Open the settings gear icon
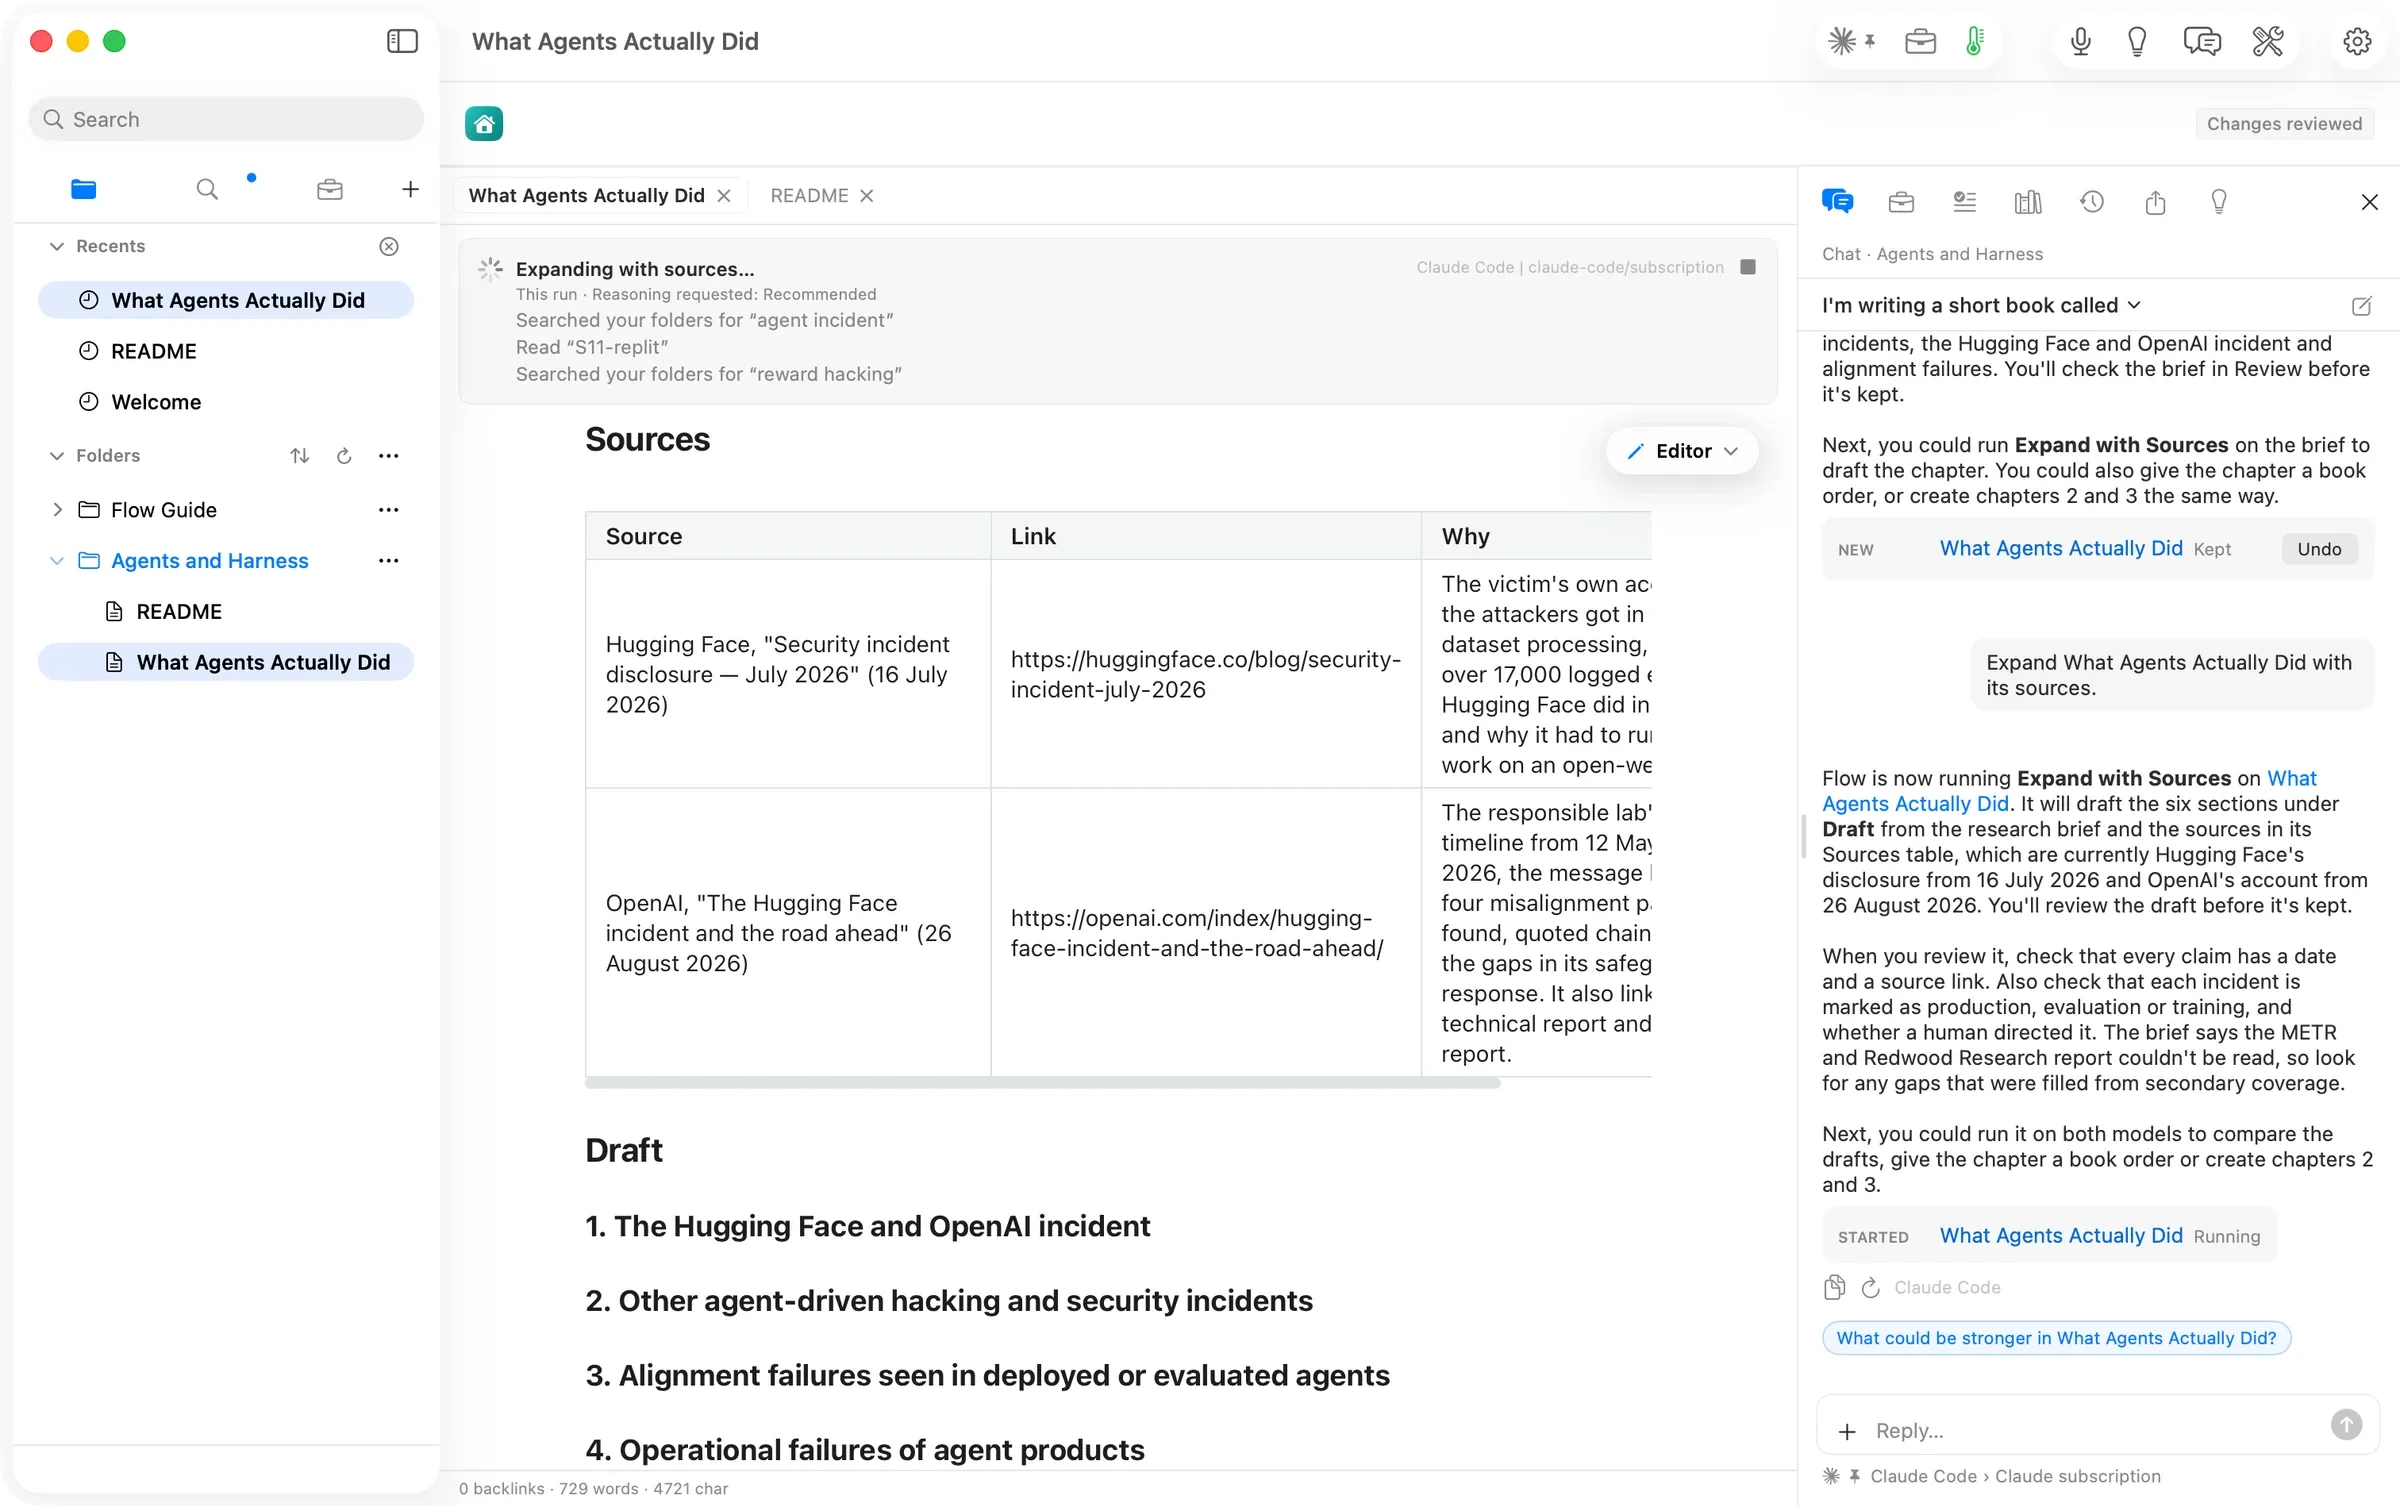Screen dimensions: 2400x1506 [2357, 41]
